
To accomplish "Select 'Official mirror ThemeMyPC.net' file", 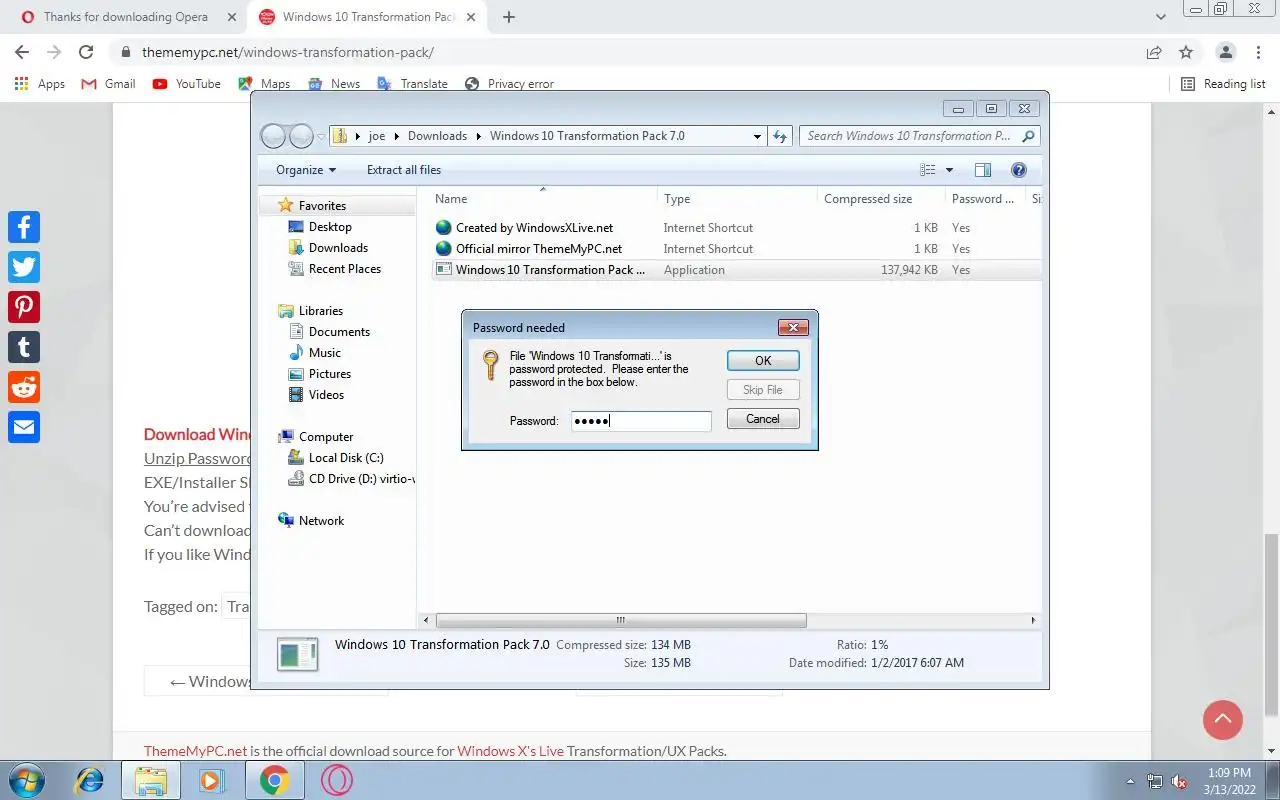I will [x=539, y=249].
